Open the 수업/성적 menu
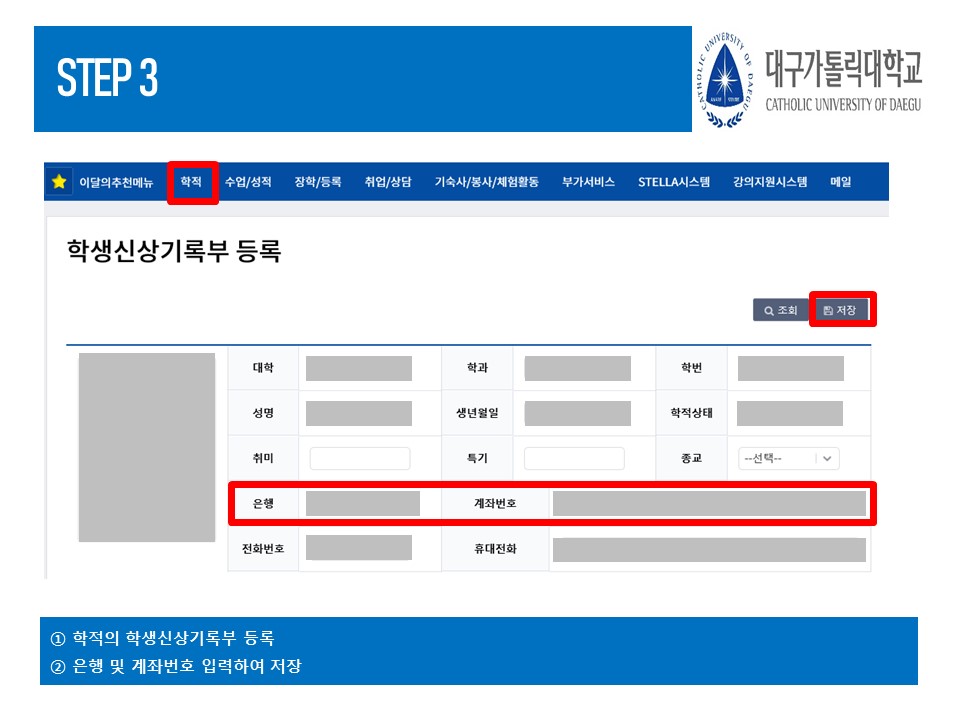The width and height of the screenshot is (960, 720). pyautogui.click(x=248, y=182)
